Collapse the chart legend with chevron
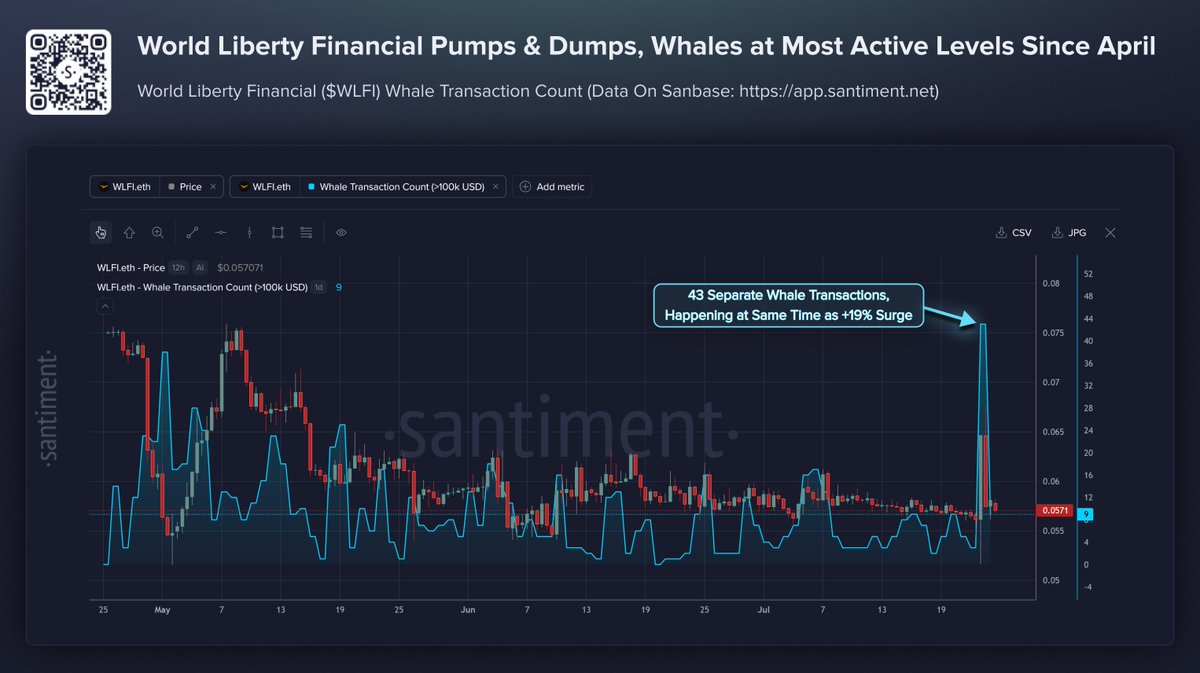Screen dimensions: 1200x673 (x=104, y=307)
